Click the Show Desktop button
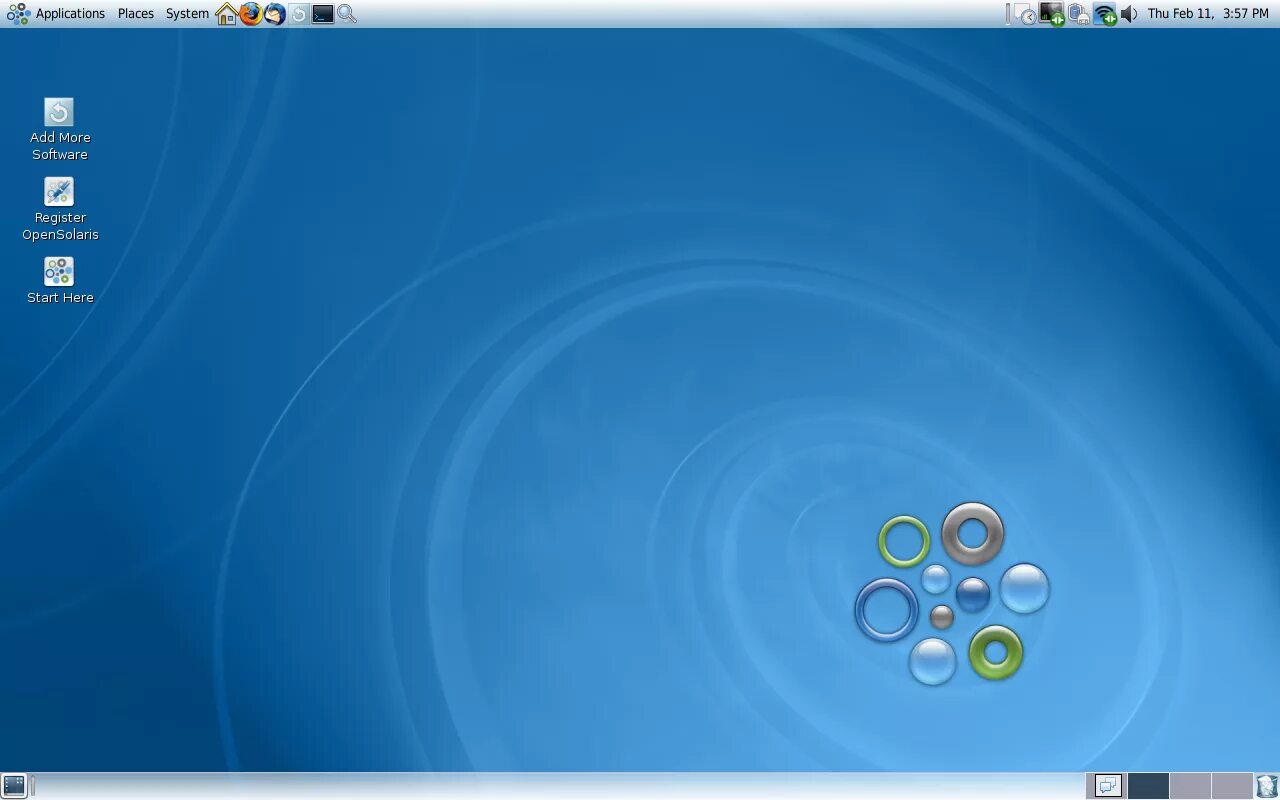This screenshot has height=800, width=1280. 14,786
